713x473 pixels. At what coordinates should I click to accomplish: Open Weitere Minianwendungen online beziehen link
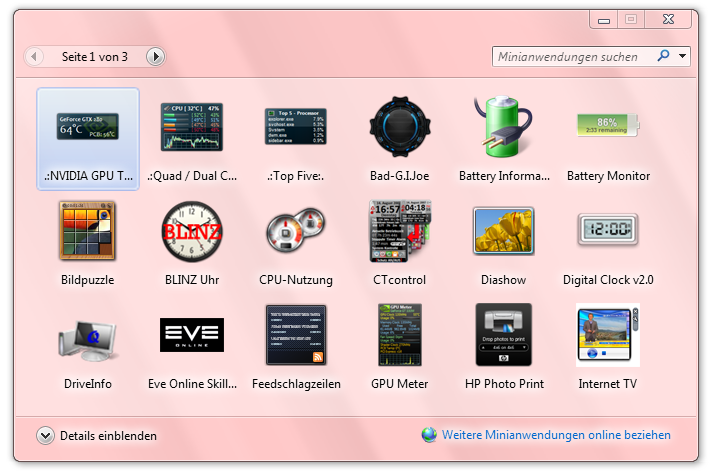pyautogui.click(x=556, y=435)
